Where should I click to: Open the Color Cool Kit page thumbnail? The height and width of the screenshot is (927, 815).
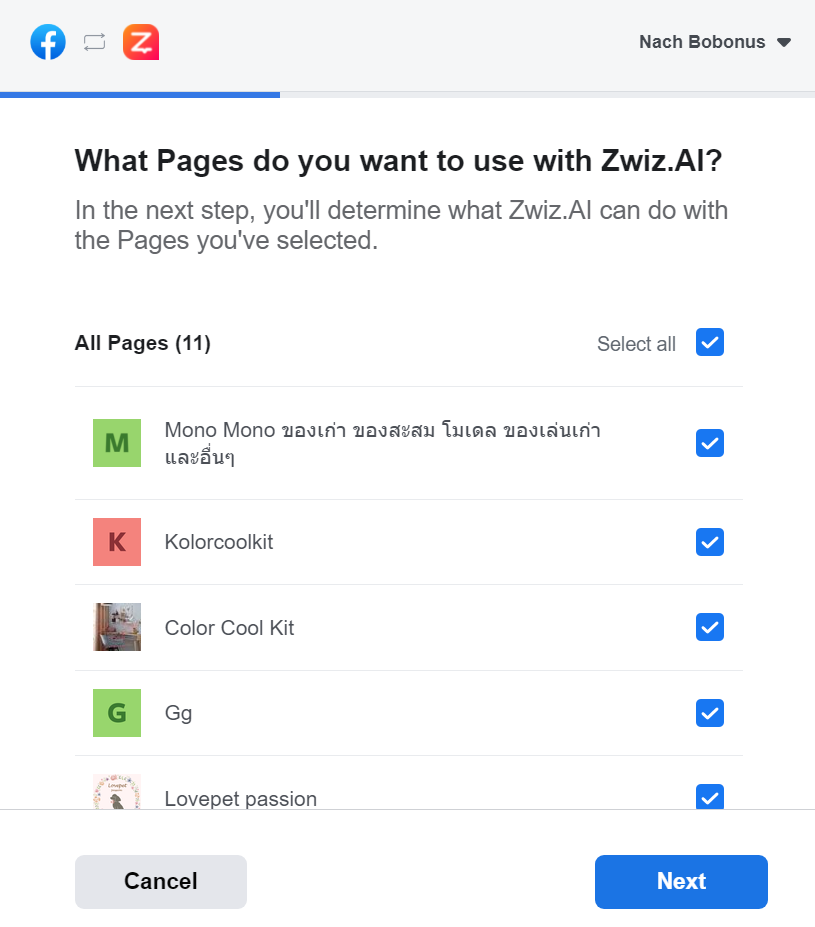pos(117,627)
